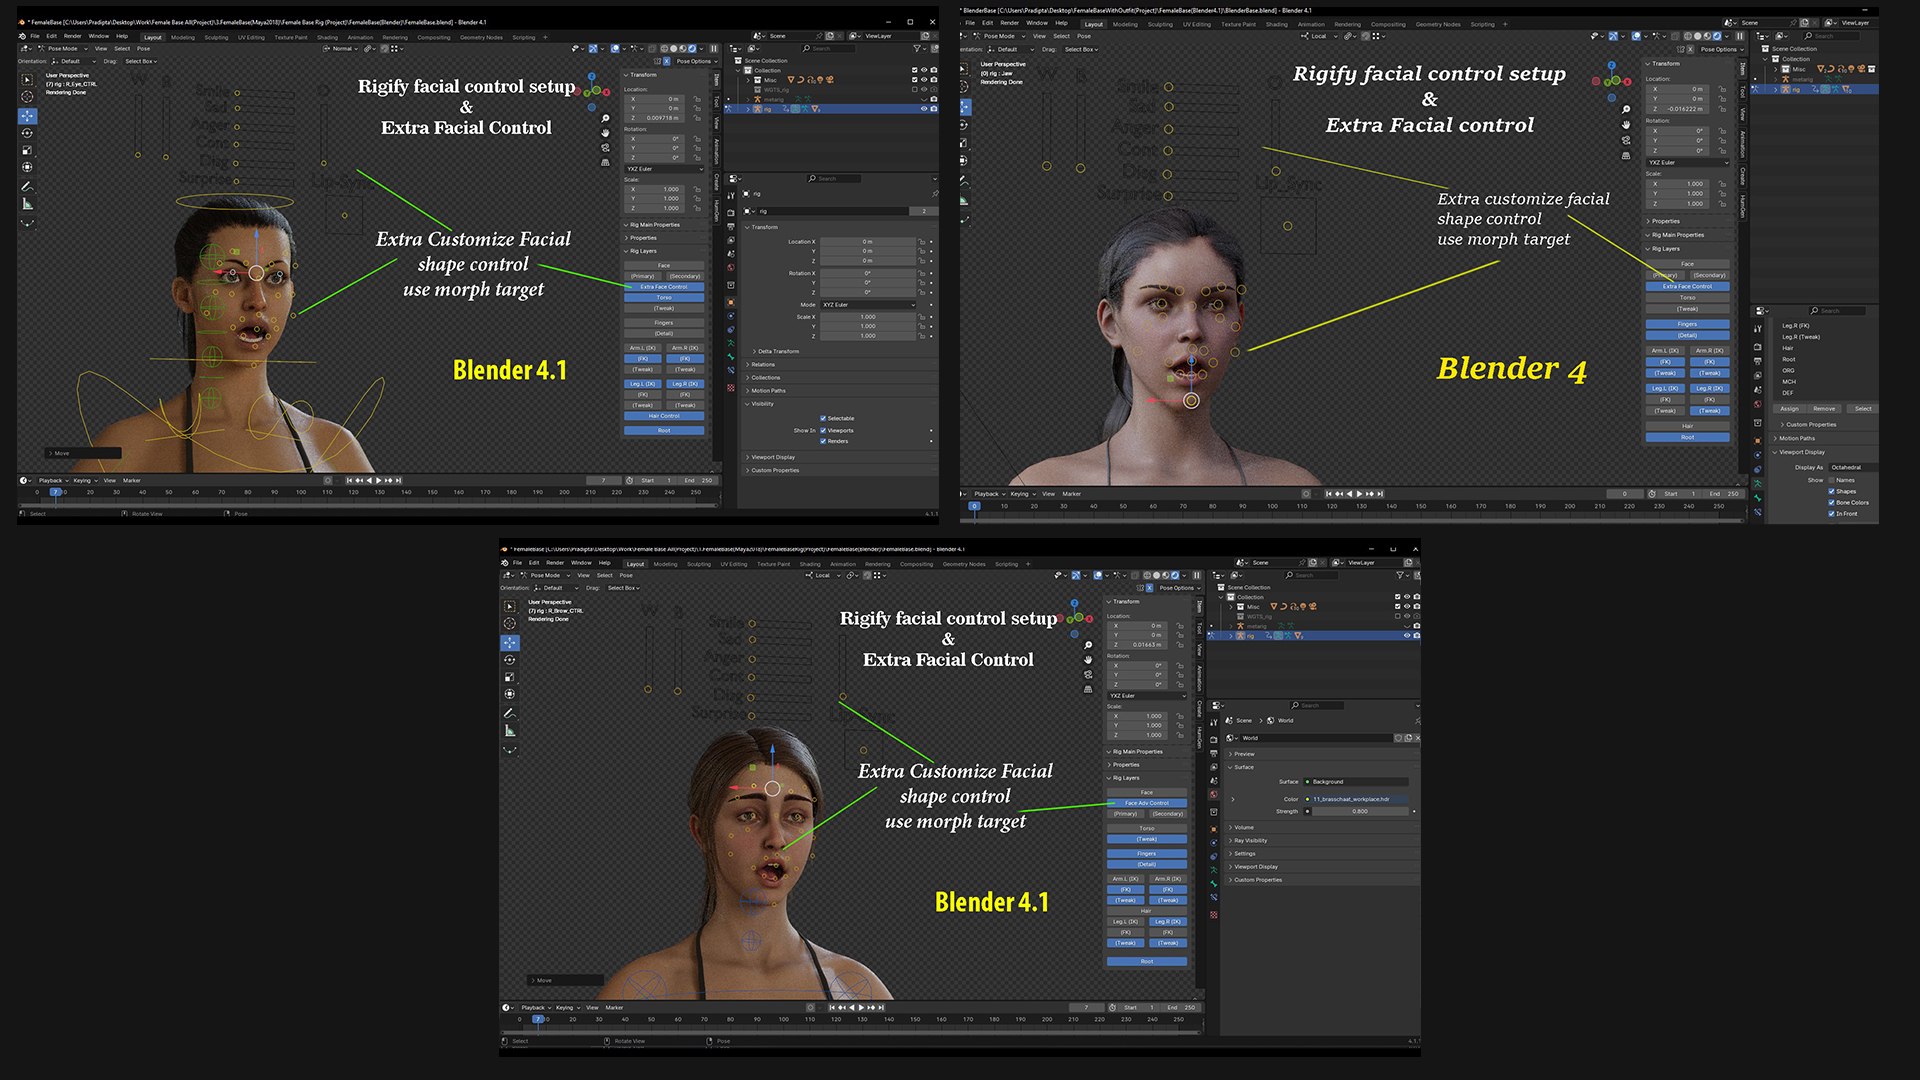Pick the Select Box tool in top-left window

pyautogui.click(x=27, y=80)
